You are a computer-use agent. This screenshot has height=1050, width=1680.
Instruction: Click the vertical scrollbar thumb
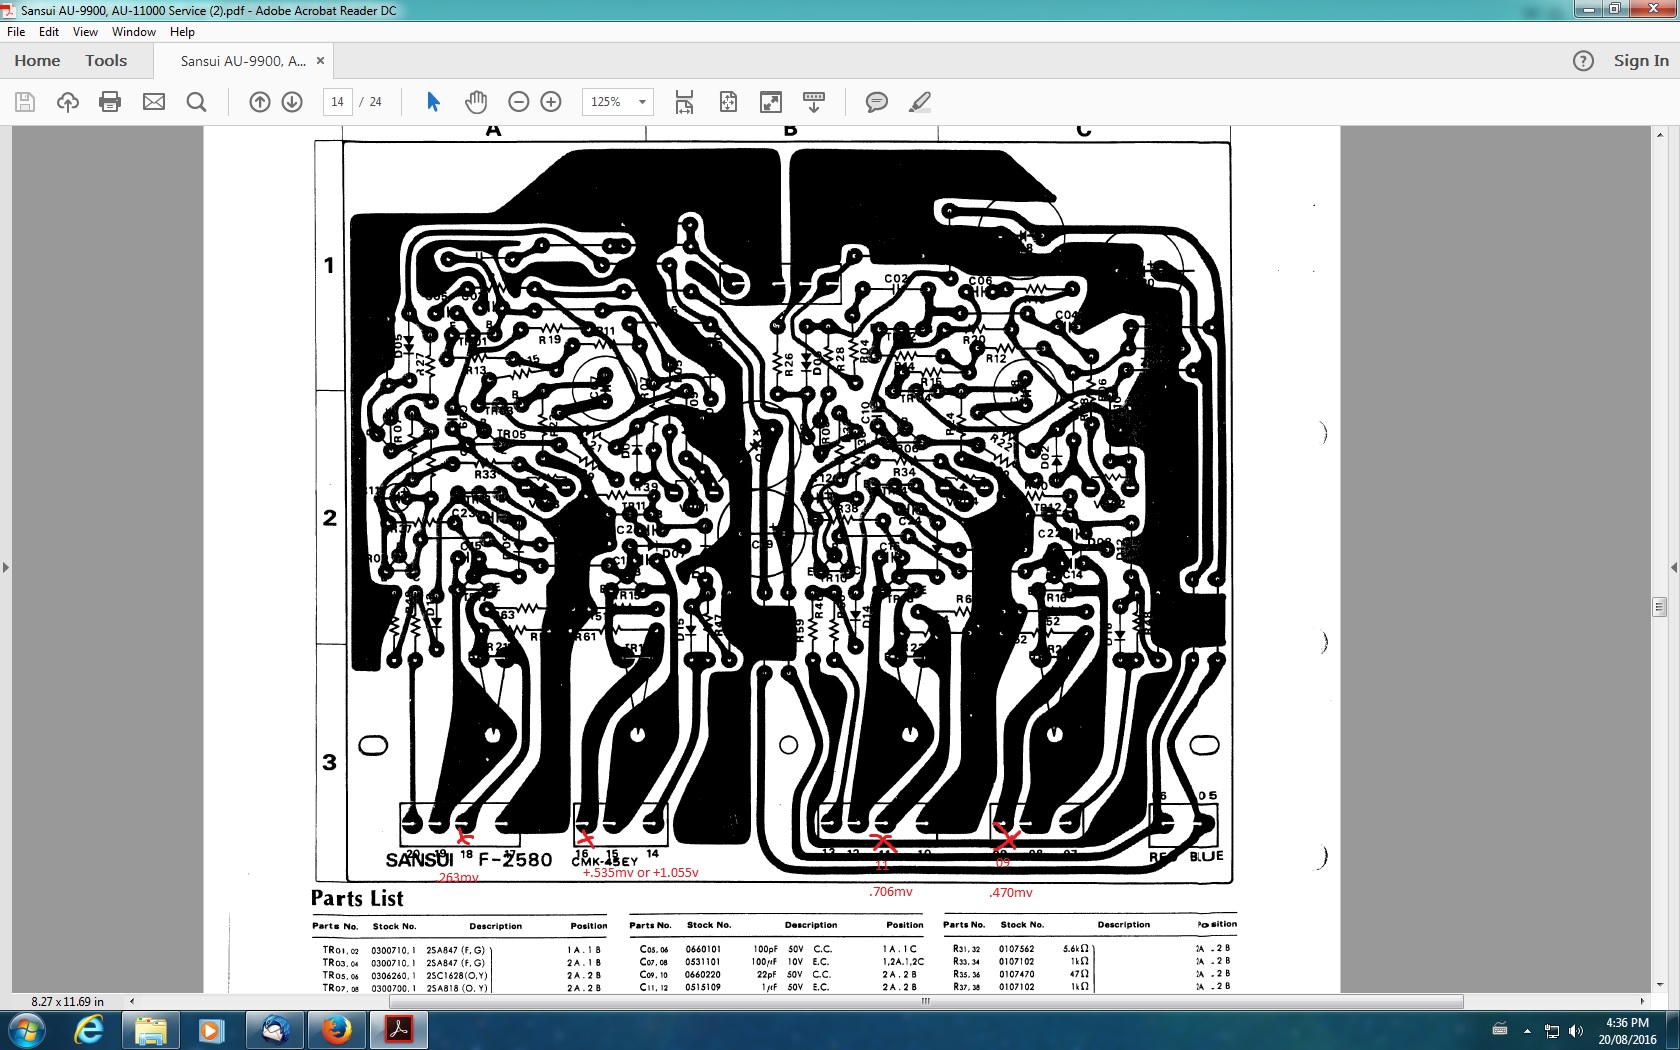tap(1659, 606)
